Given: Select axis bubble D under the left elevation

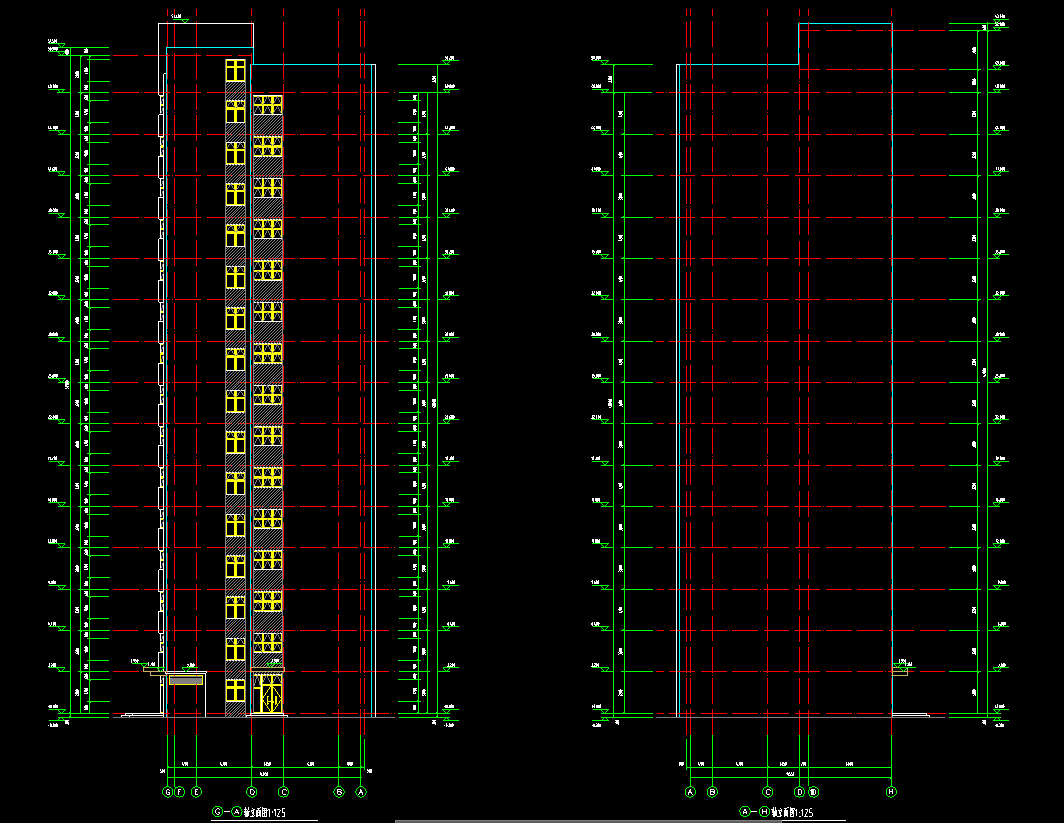Looking at the screenshot, I should point(252,792).
